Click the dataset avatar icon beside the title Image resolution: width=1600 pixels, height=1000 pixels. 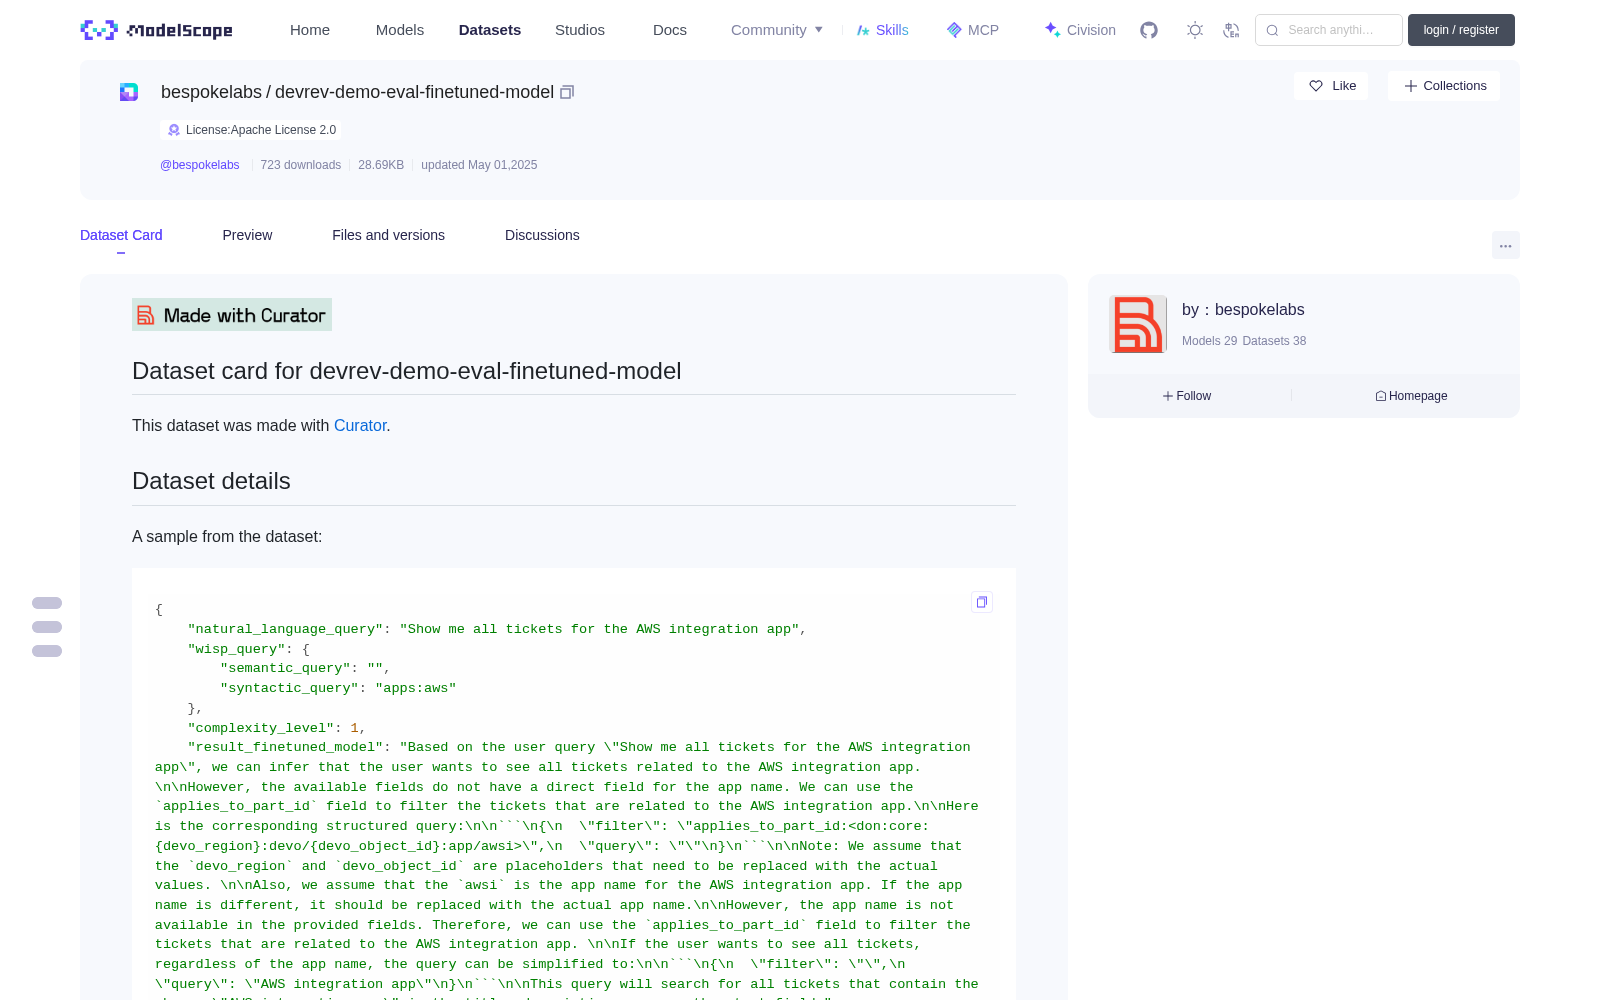tap(129, 92)
